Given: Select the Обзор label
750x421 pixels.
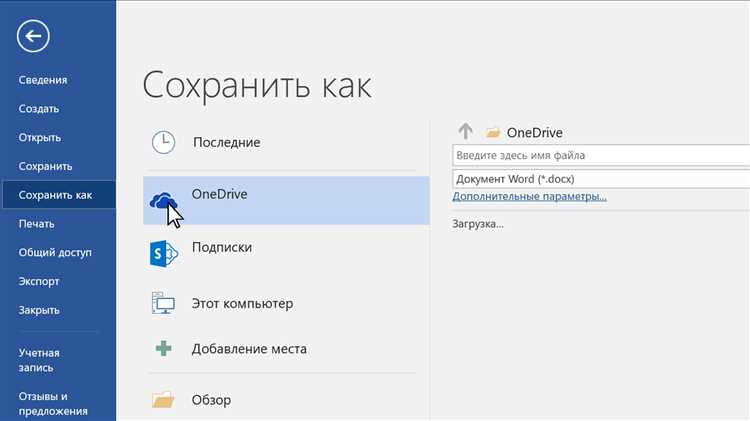Looking at the screenshot, I should pyautogui.click(x=211, y=400).
